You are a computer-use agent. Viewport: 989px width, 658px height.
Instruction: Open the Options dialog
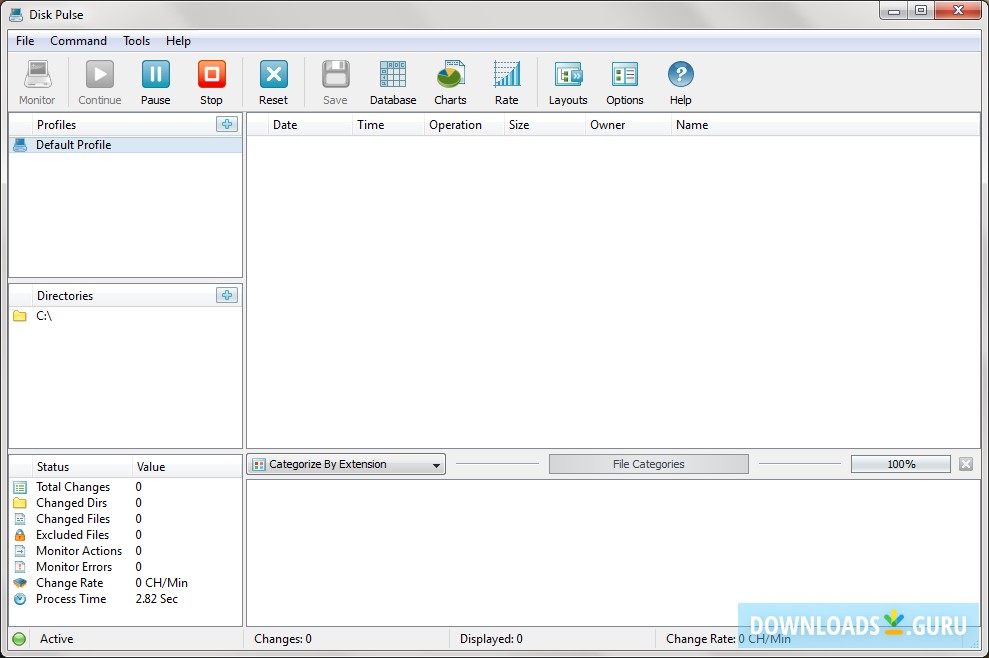624,82
